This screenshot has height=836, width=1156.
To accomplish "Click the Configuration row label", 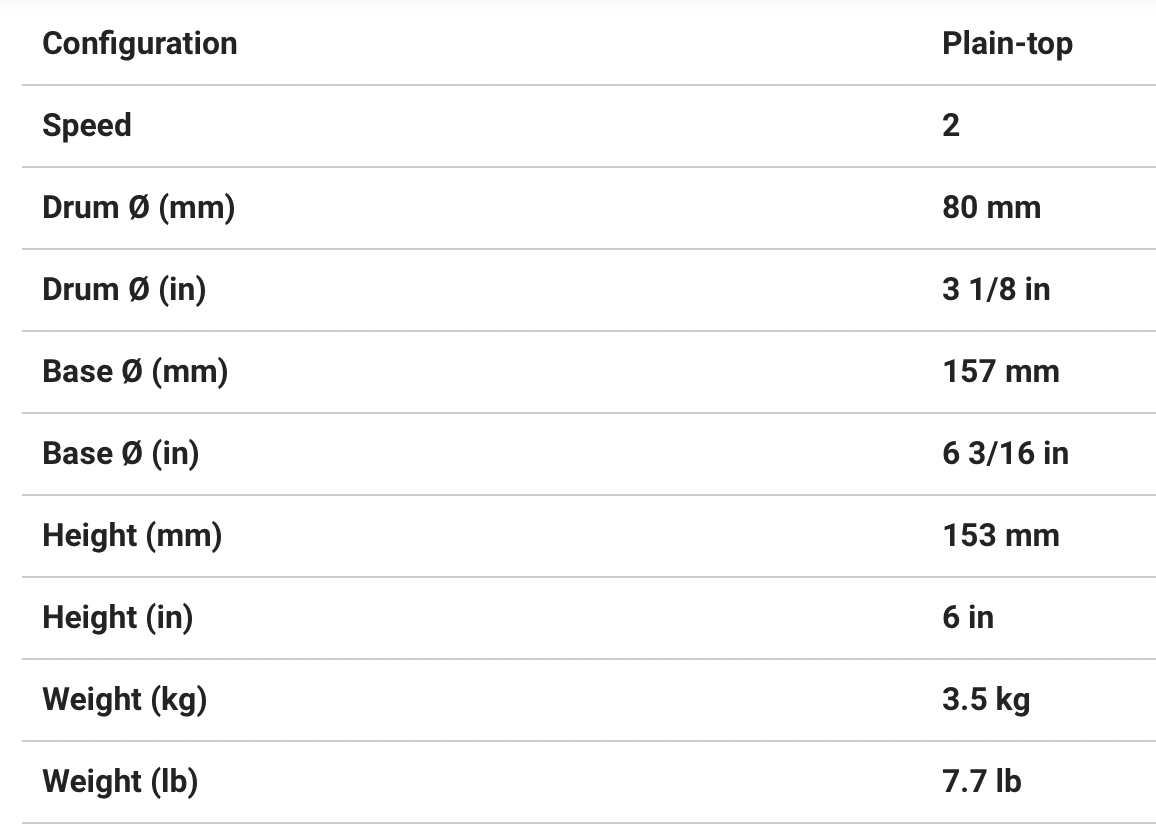I will pyautogui.click(x=140, y=44).
